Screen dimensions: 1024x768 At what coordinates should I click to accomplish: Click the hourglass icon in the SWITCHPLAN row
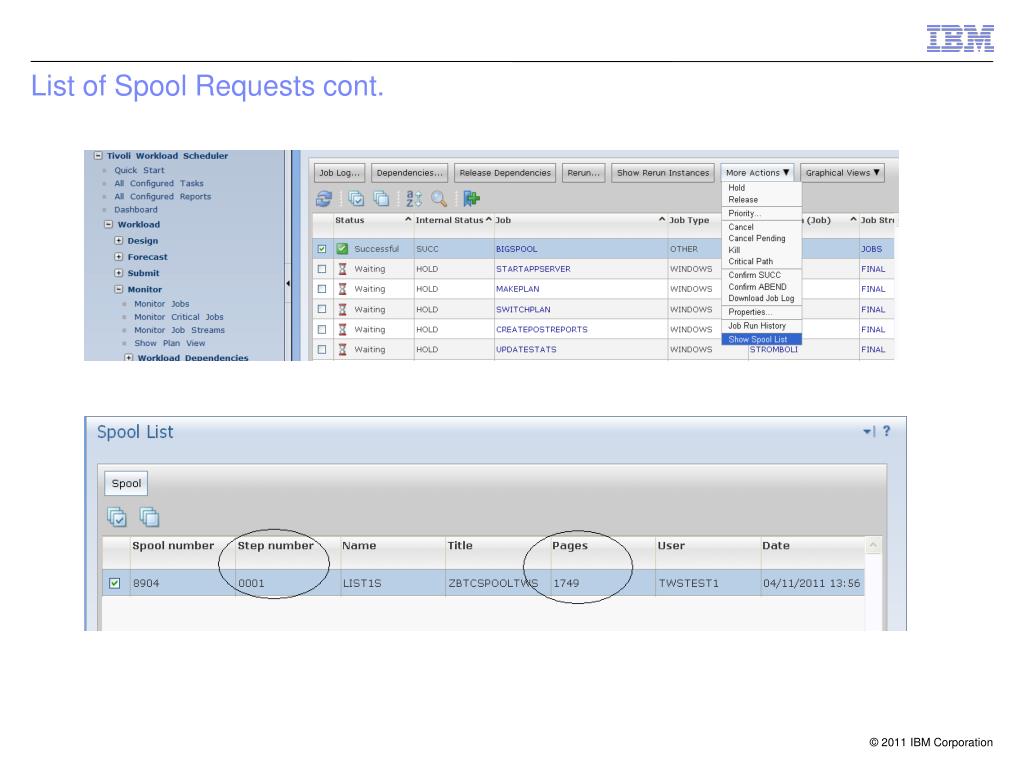pyautogui.click(x=342, y=310)
